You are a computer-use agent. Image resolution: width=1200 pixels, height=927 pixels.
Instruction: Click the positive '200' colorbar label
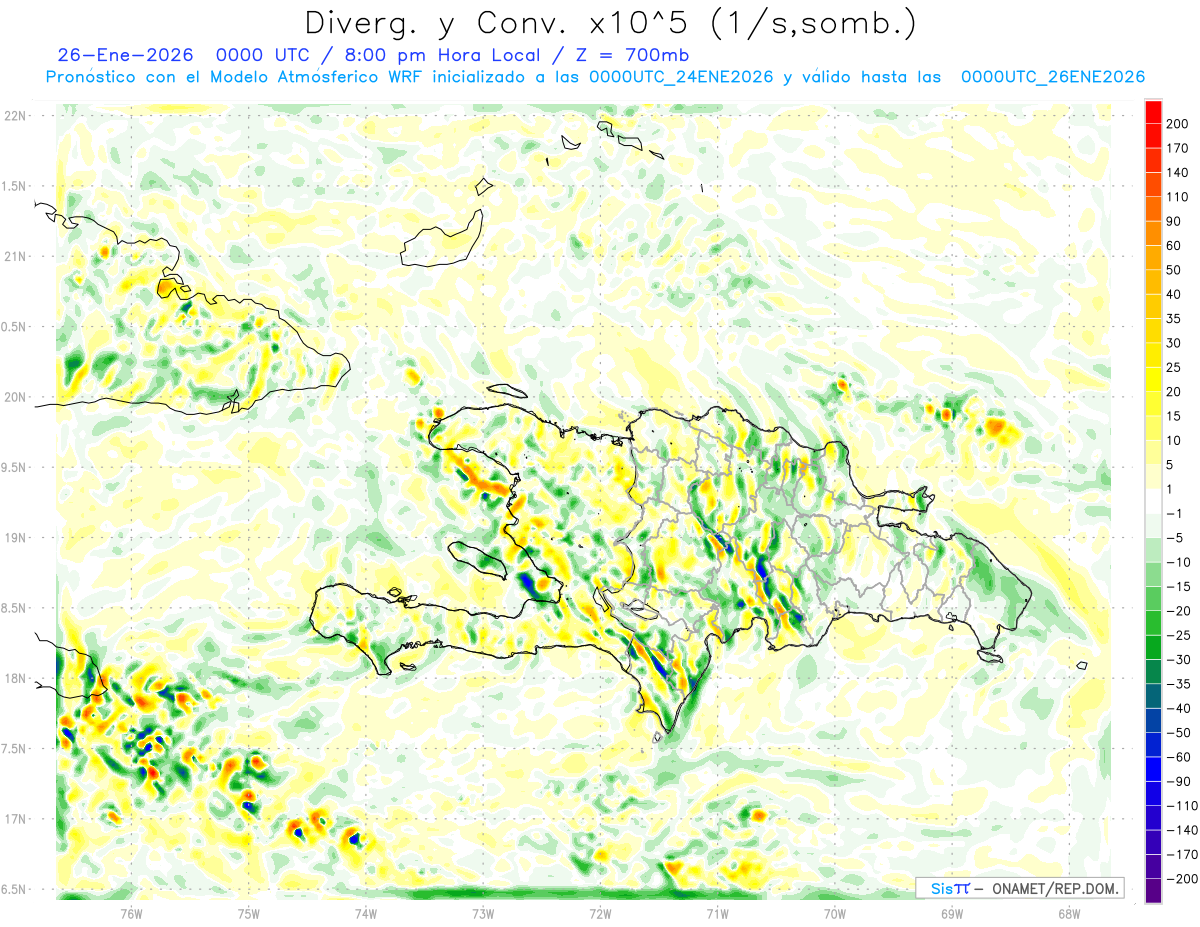tap(1179, 123)
